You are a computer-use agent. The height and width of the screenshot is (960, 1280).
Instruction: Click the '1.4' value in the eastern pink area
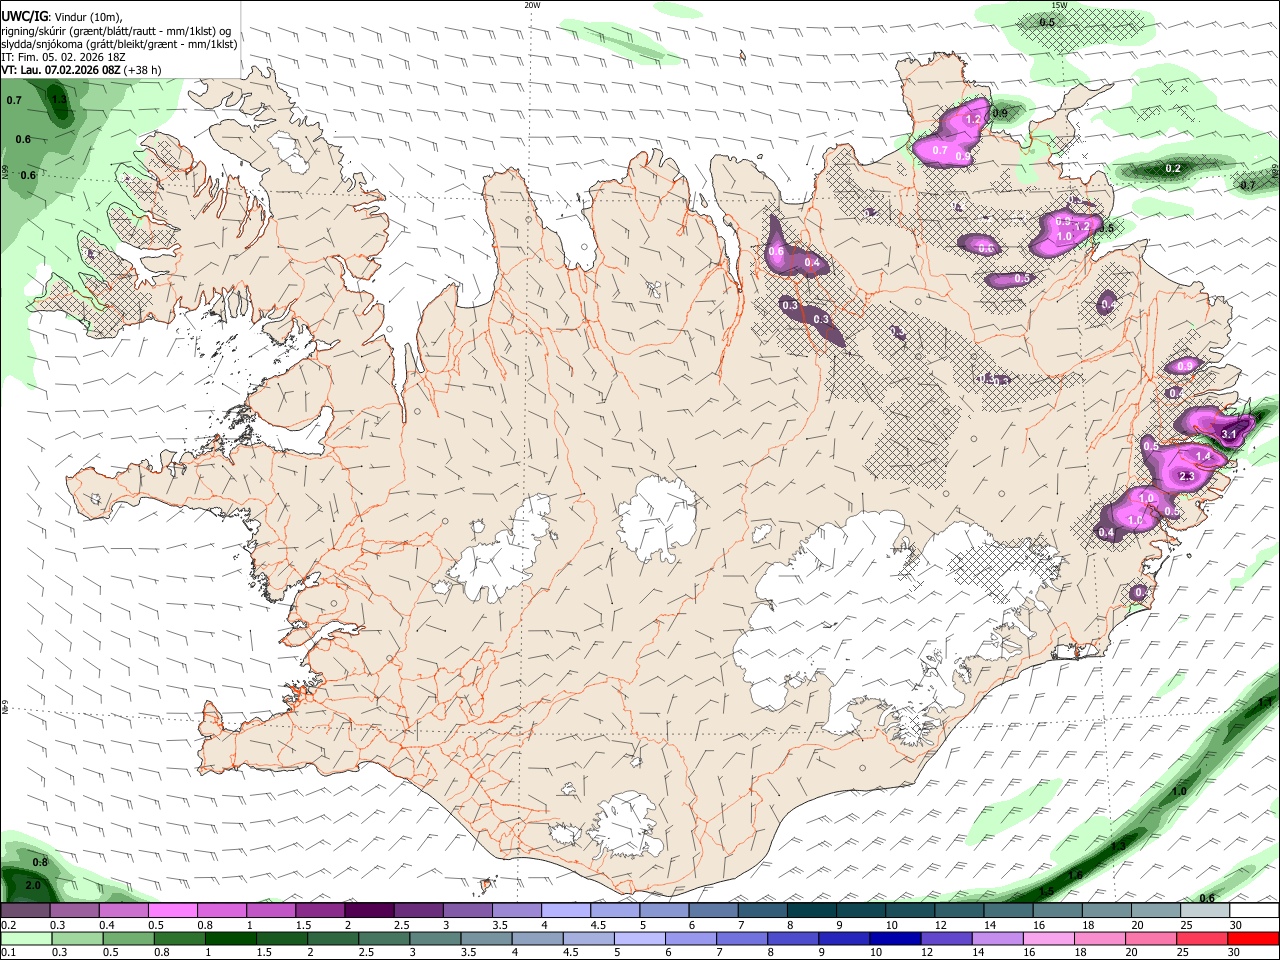(1204, 456)
